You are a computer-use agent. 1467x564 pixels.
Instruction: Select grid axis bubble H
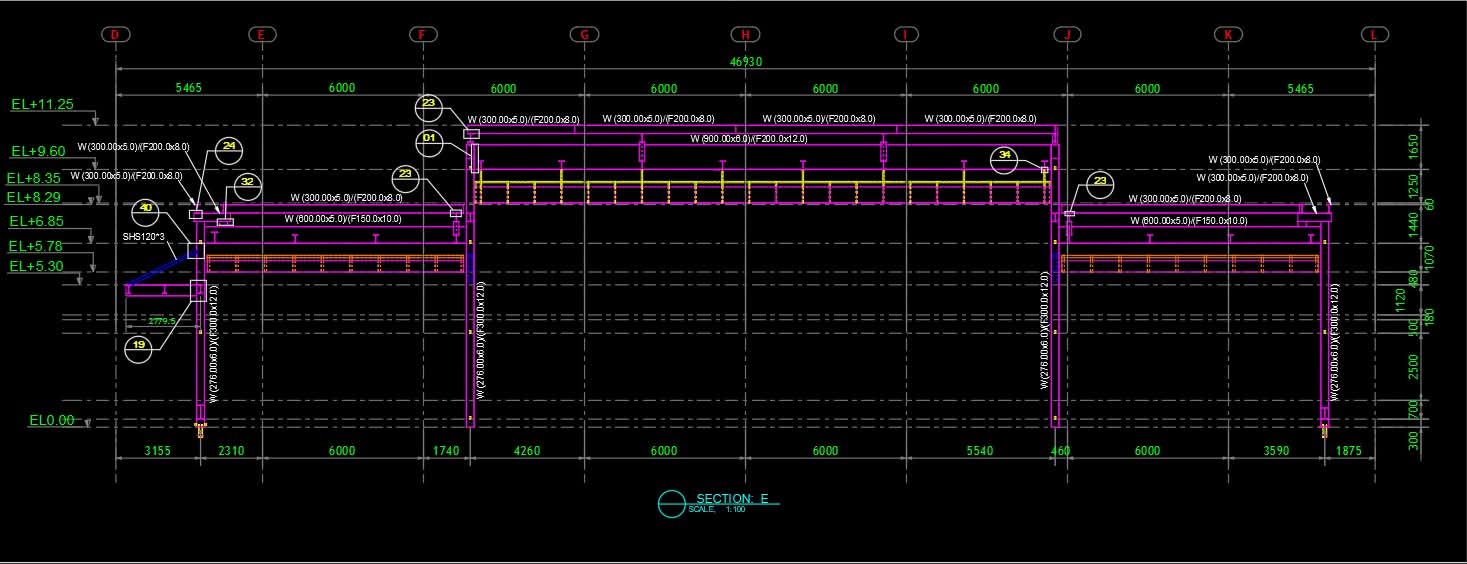(745, 35)
